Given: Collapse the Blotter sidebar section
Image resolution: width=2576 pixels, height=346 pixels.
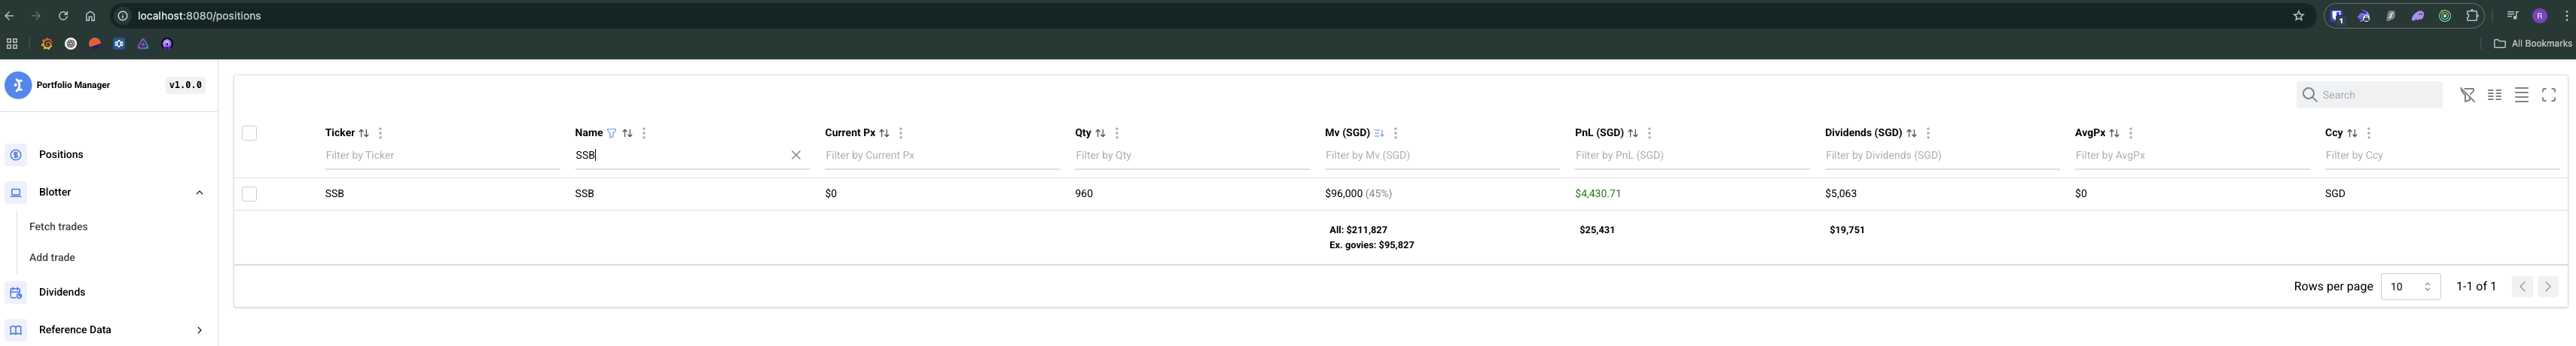Looking at the screenshot, I should pos(199,192).
